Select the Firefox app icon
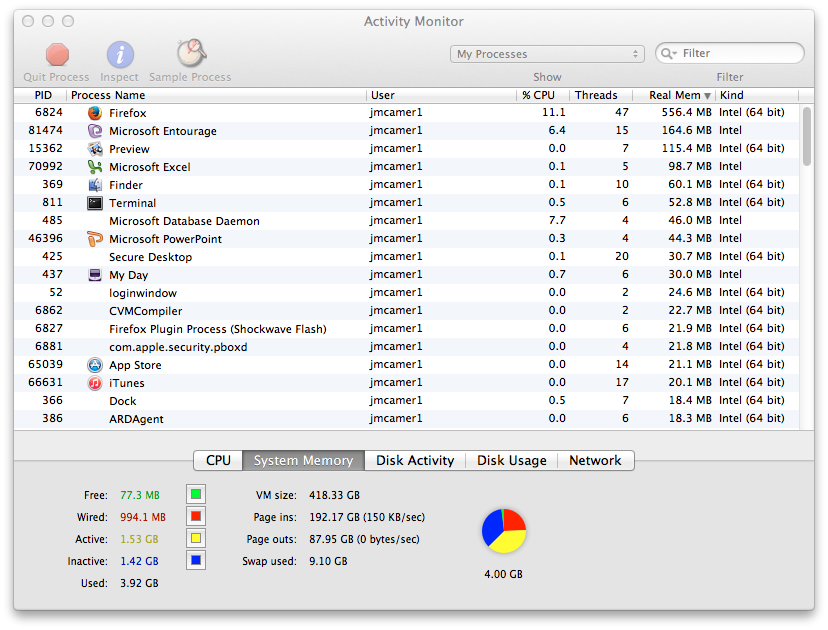Screen dimensions: 828x630 tap(95, 113)
